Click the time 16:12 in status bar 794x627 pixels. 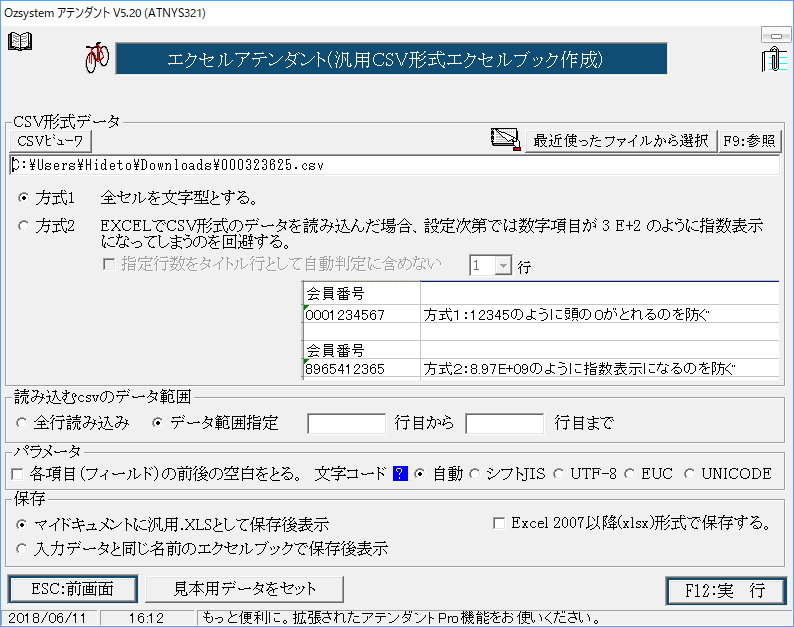click(146, 618)
